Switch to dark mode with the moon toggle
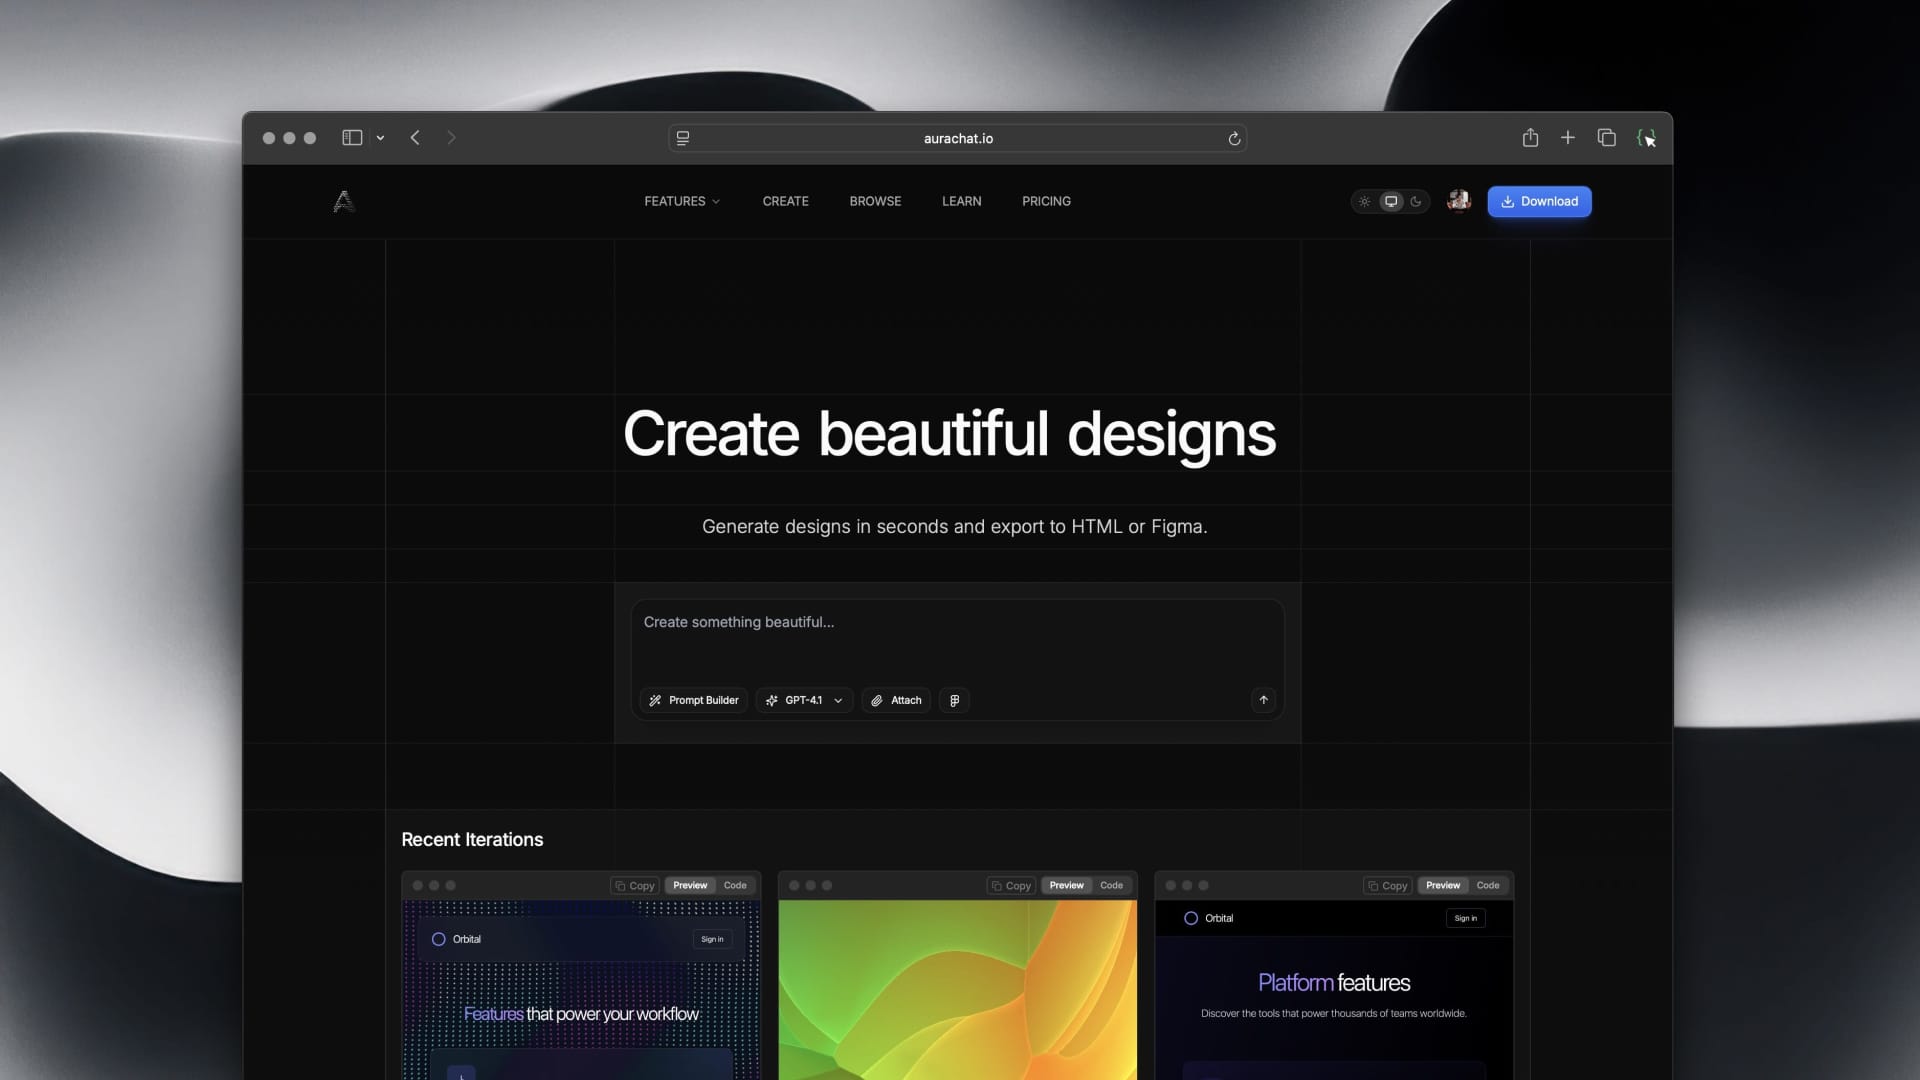1920x1080 pixels. tap(1416, 201)
